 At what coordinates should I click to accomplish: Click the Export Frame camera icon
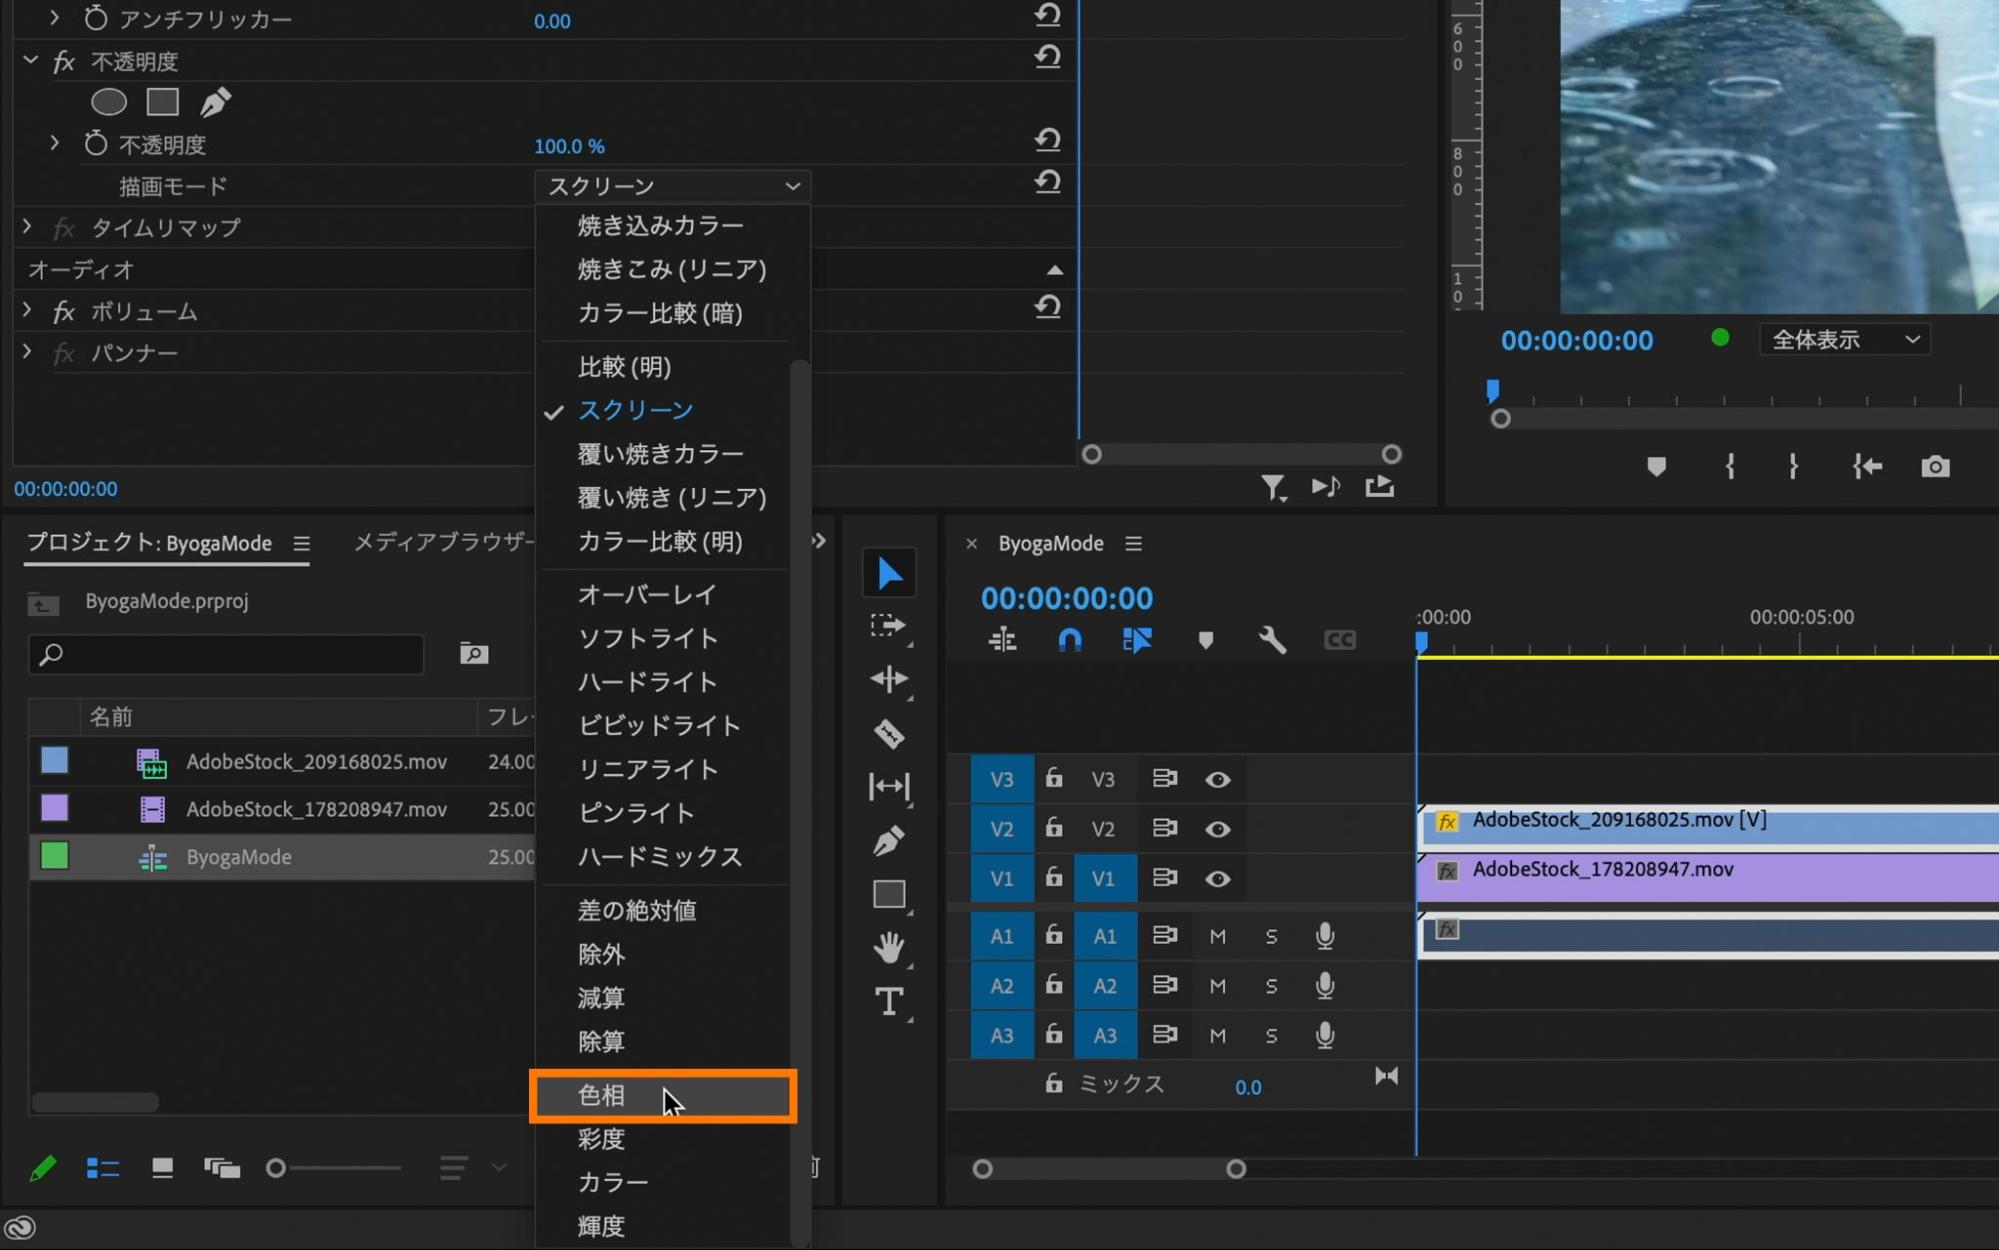point(1935,467)
